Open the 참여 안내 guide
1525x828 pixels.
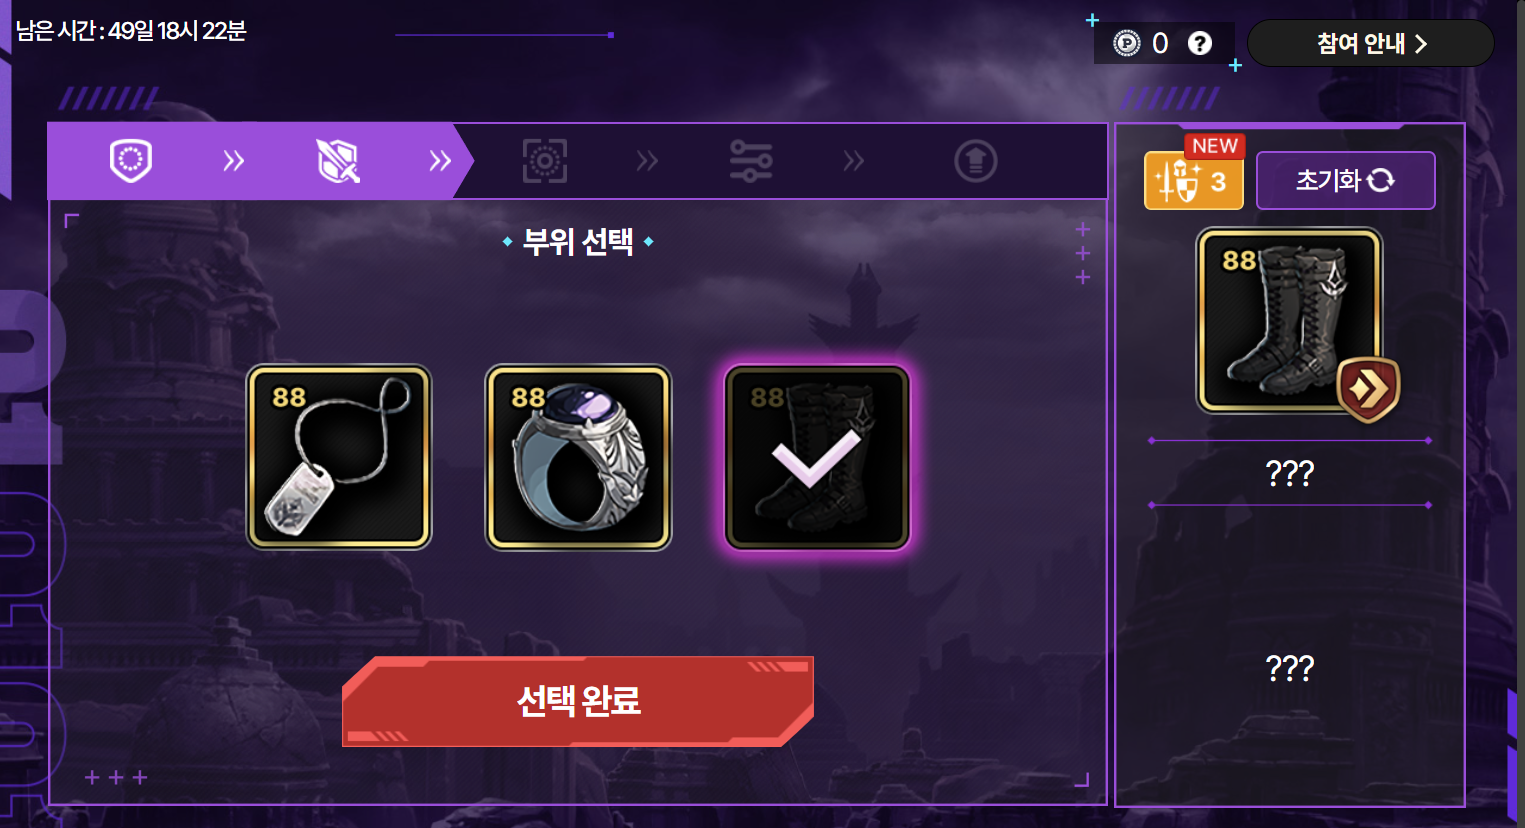pyautogui.click(x=1371, y=43)
